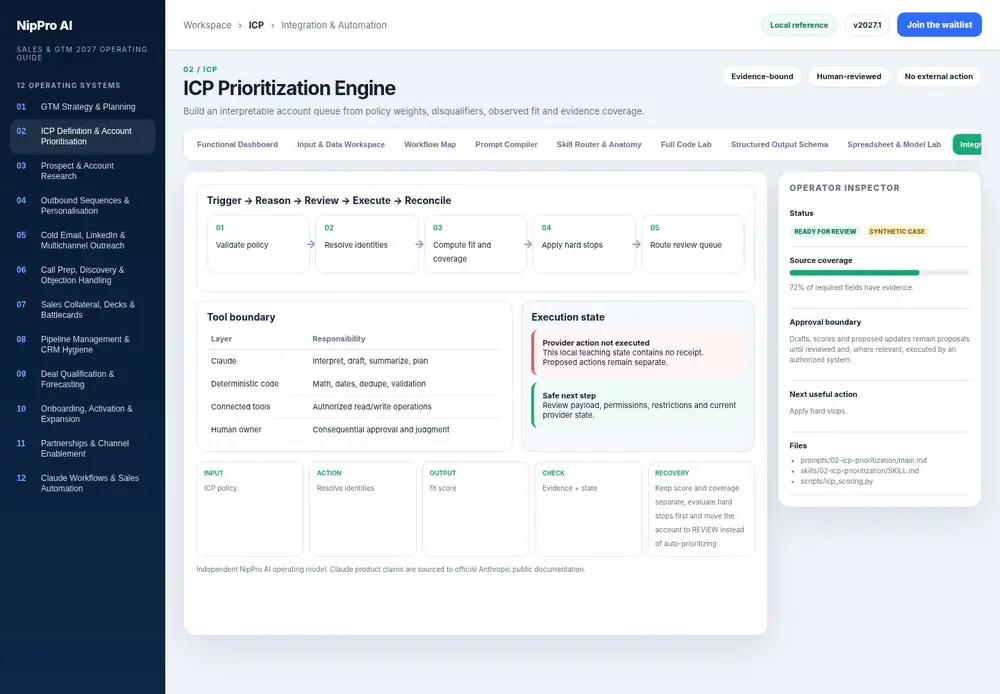Click the Source coverage progress bar

click(x=879, y=272)
